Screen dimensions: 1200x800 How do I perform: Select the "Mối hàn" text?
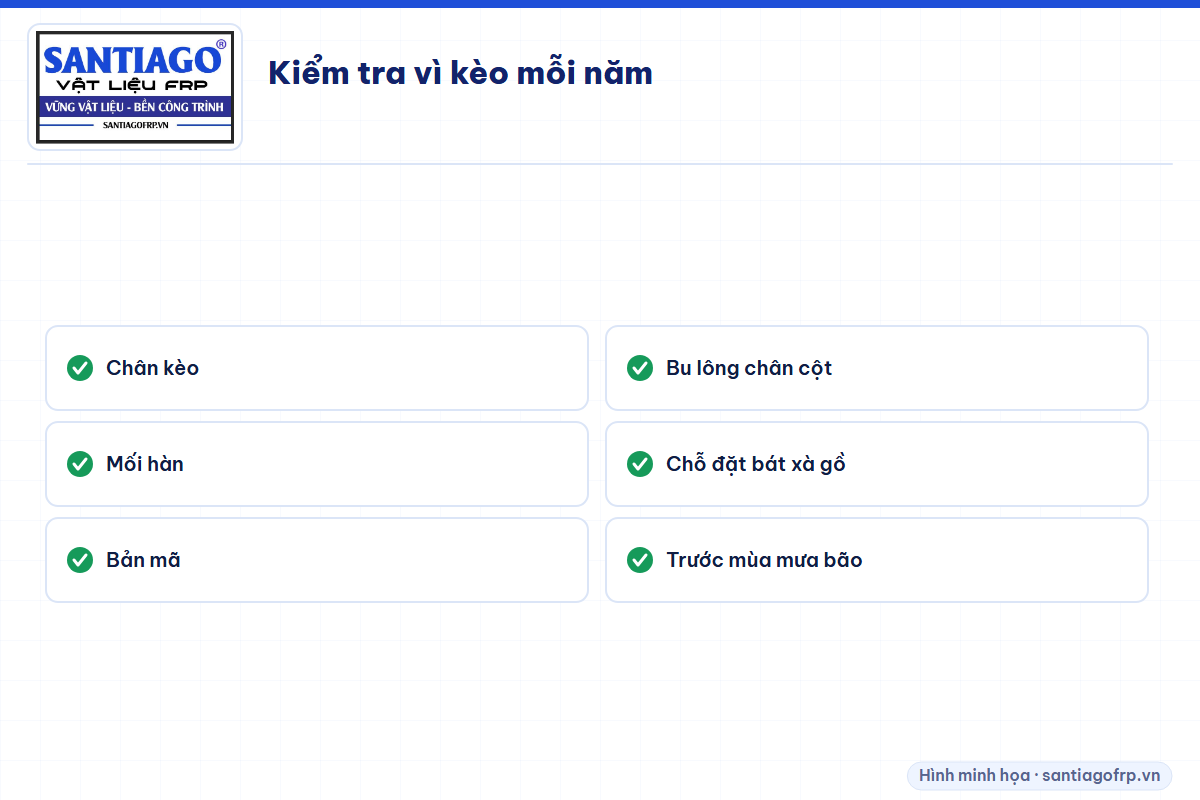[145, 464]
